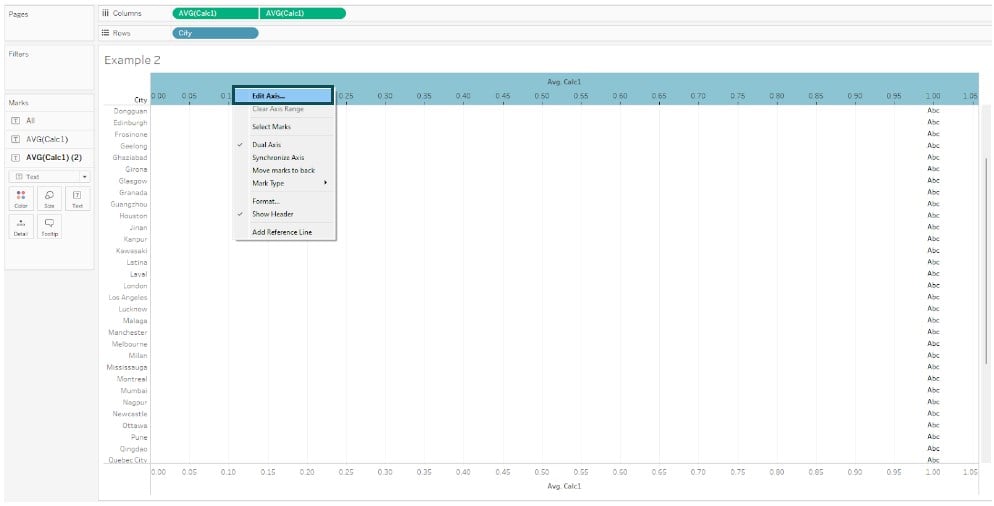The image size is (994, 506).
Task: Expand the Mark Type submenu
Action: 284,183
